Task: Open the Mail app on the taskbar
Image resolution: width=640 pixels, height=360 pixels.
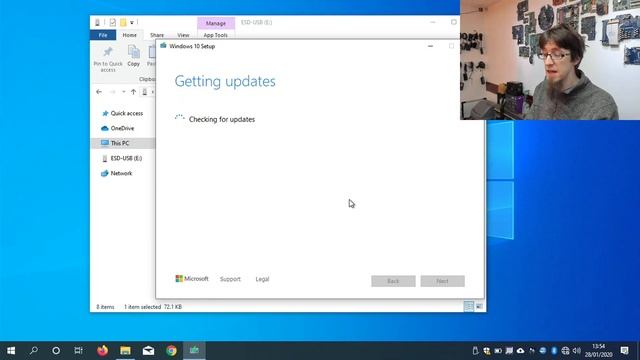Action: click(149, 351)
